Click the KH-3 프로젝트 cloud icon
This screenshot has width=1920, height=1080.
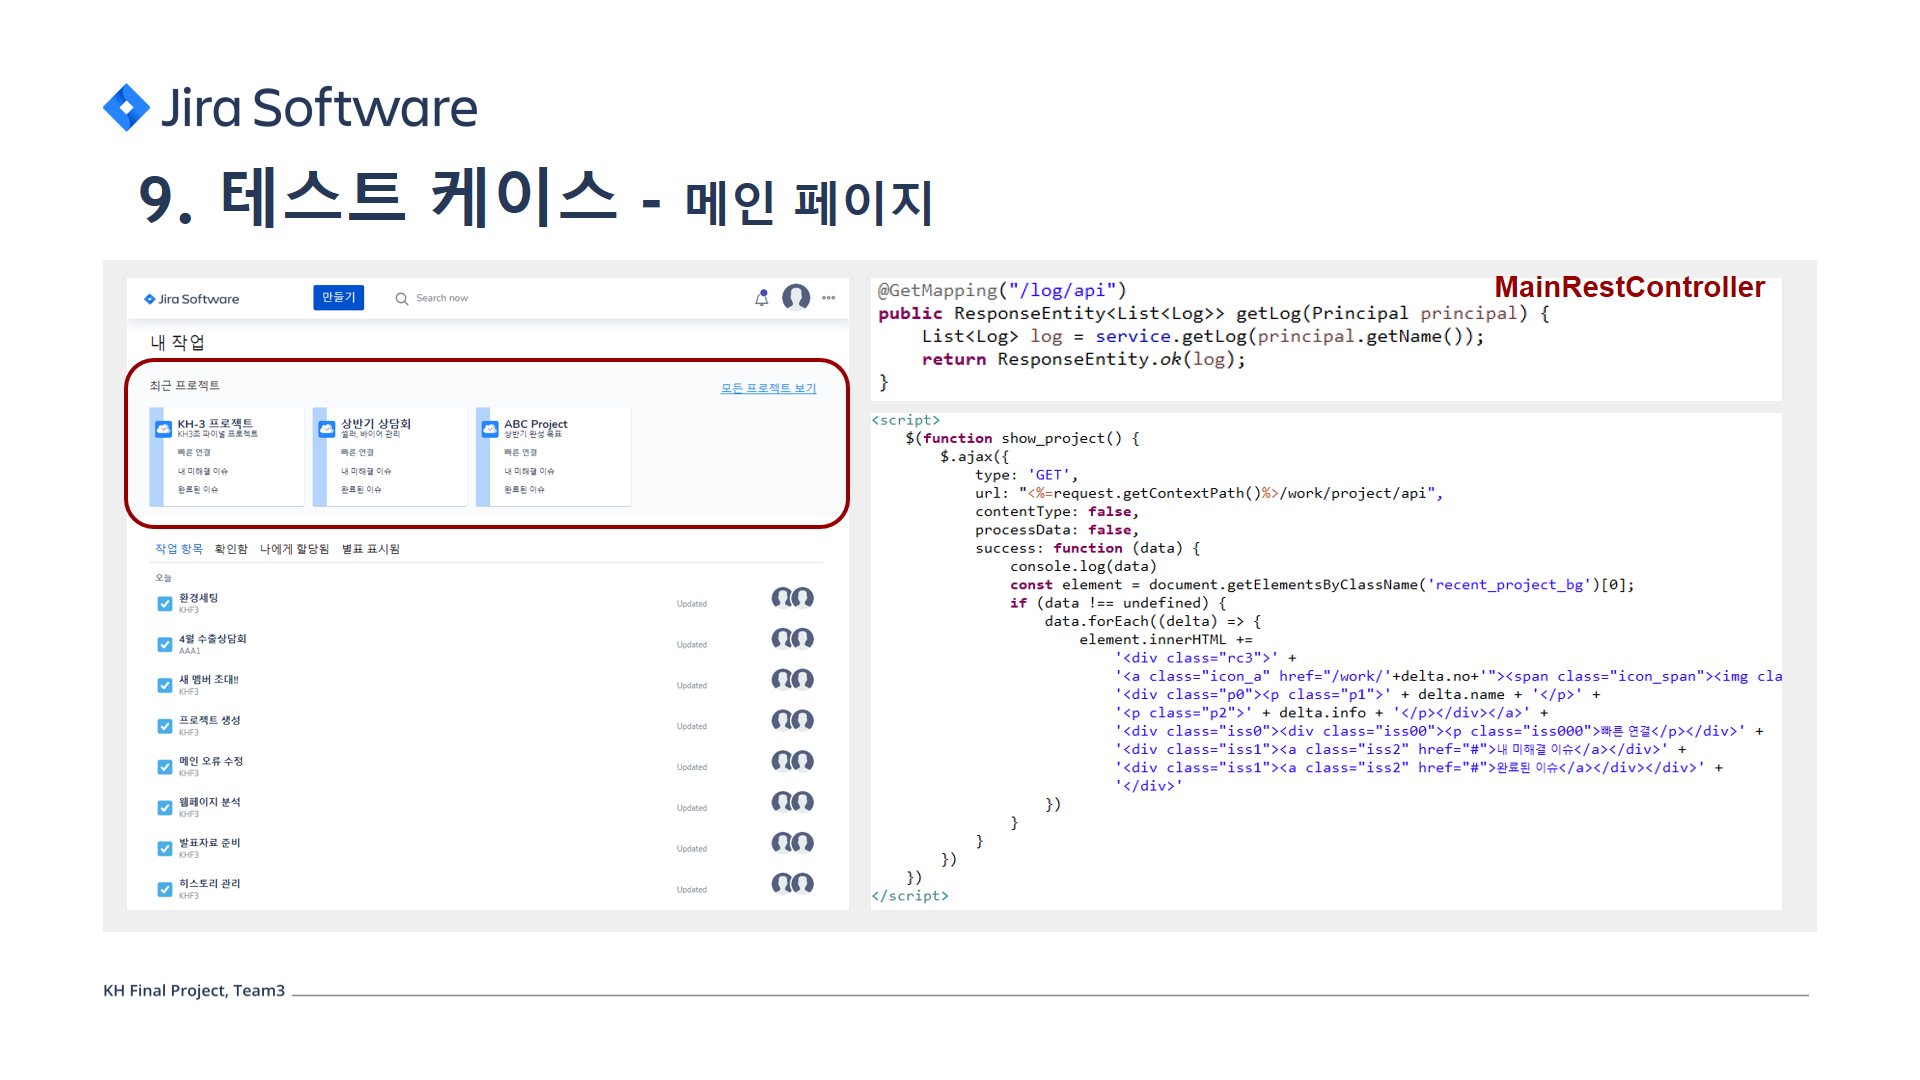click(x=163, y=429)
